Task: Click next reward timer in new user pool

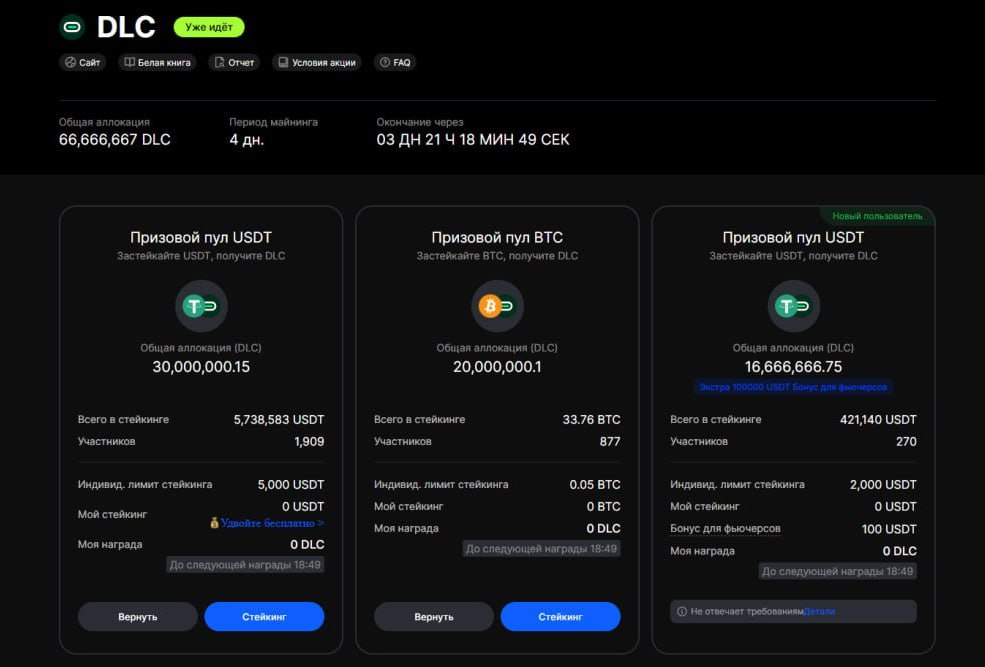Action: pos(837,572)
